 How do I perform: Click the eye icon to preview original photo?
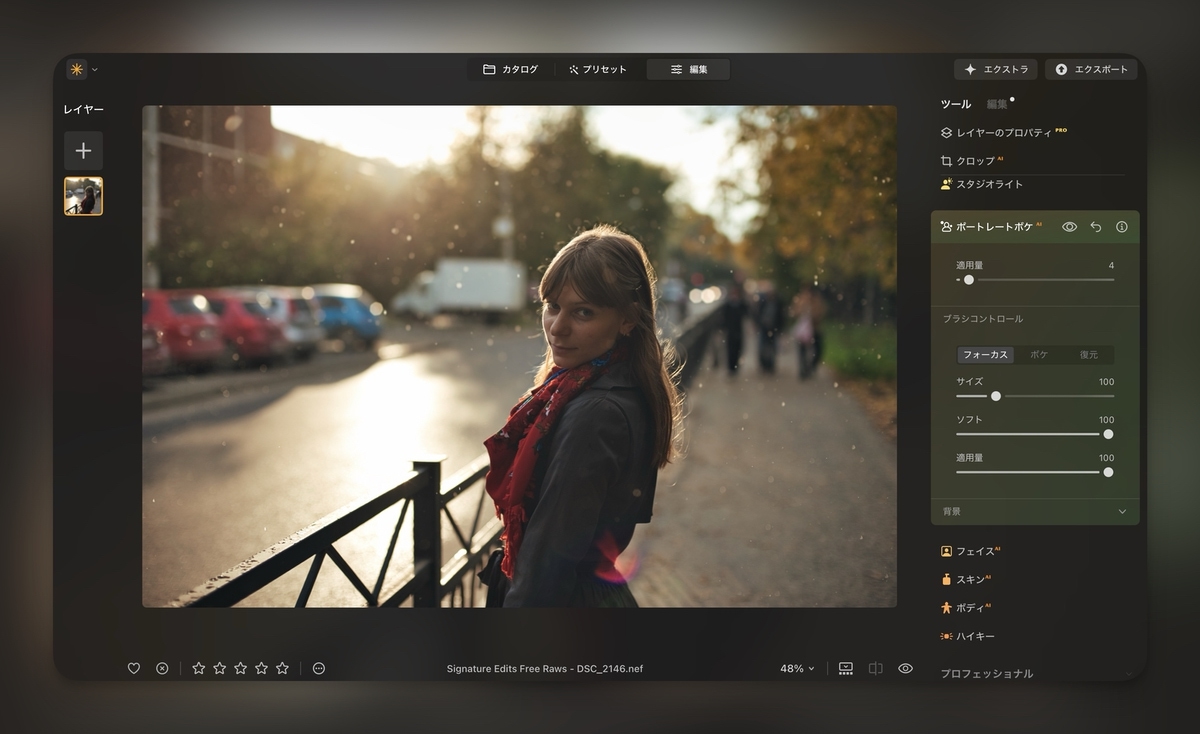coord(906,668)
